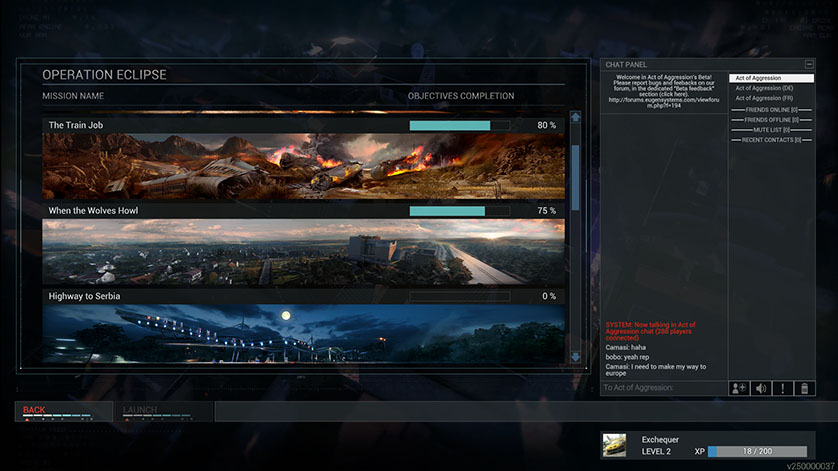Click the Exchequer player avatar icon
838x471 pixels.
[x=614, y=445]
